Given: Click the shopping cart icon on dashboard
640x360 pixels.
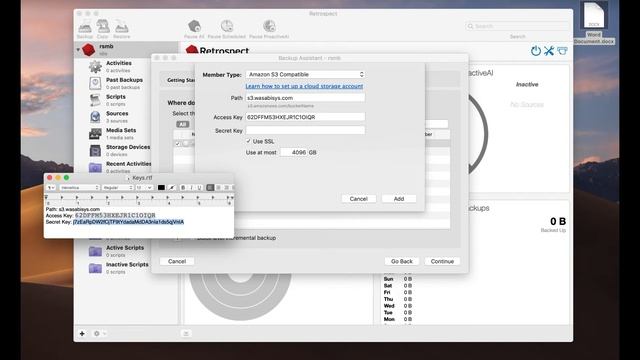Looking at the screenshot, I should pos(562,51).
